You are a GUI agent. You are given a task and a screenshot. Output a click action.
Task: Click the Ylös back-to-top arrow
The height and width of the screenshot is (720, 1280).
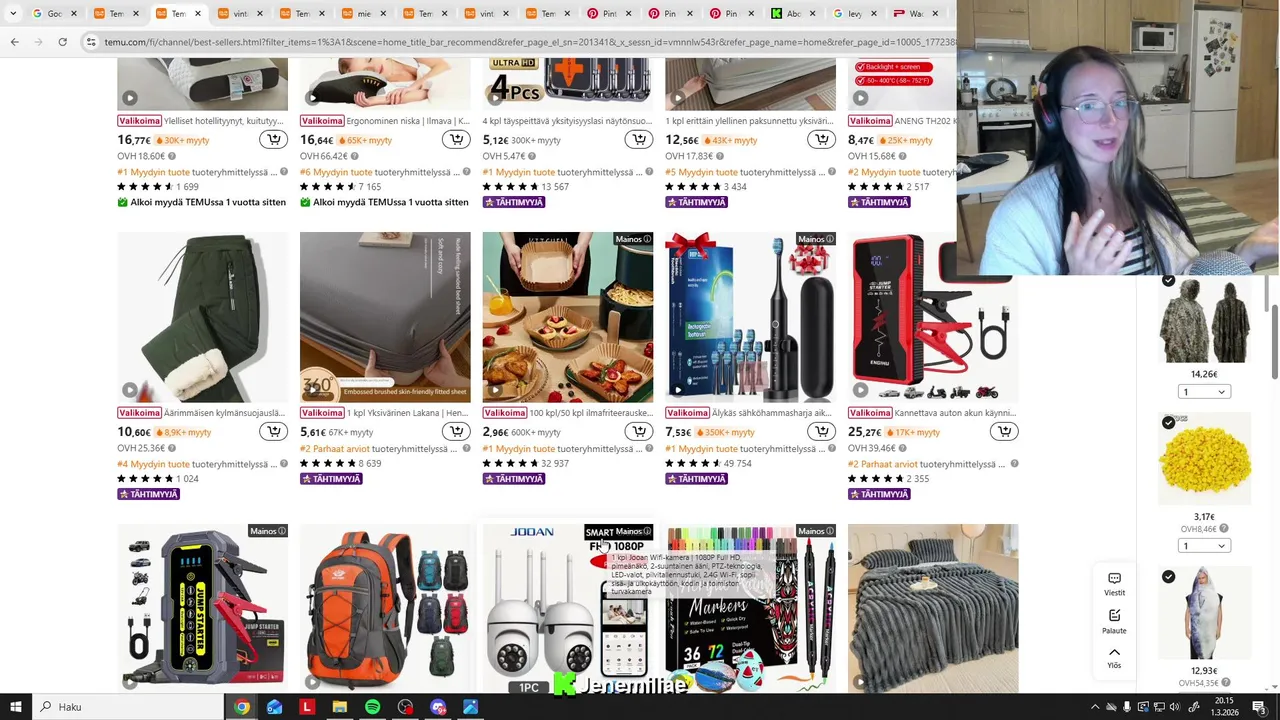[1114, 657]
